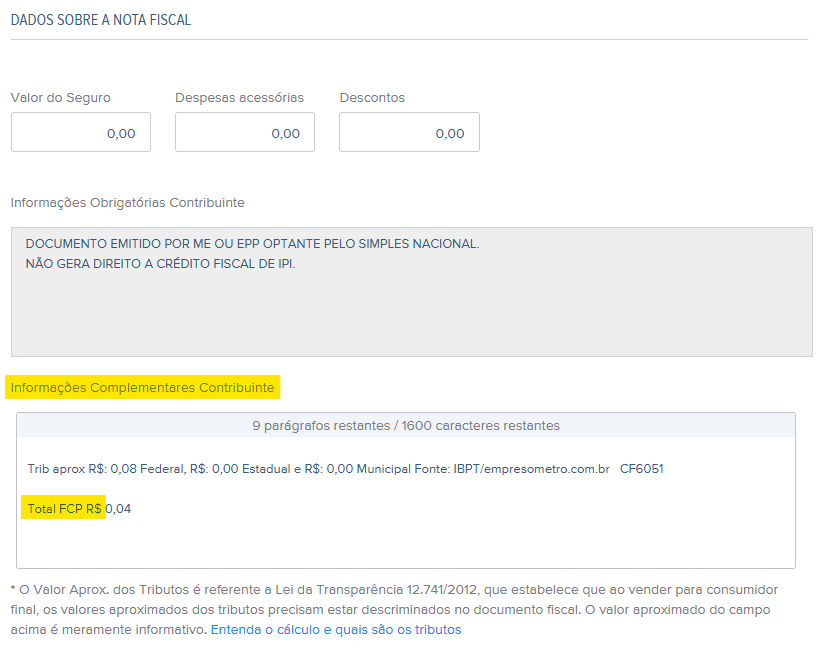Focus the Despesas acessórias amount field
The width and height of the screenshot is (826, 663).
245,133
